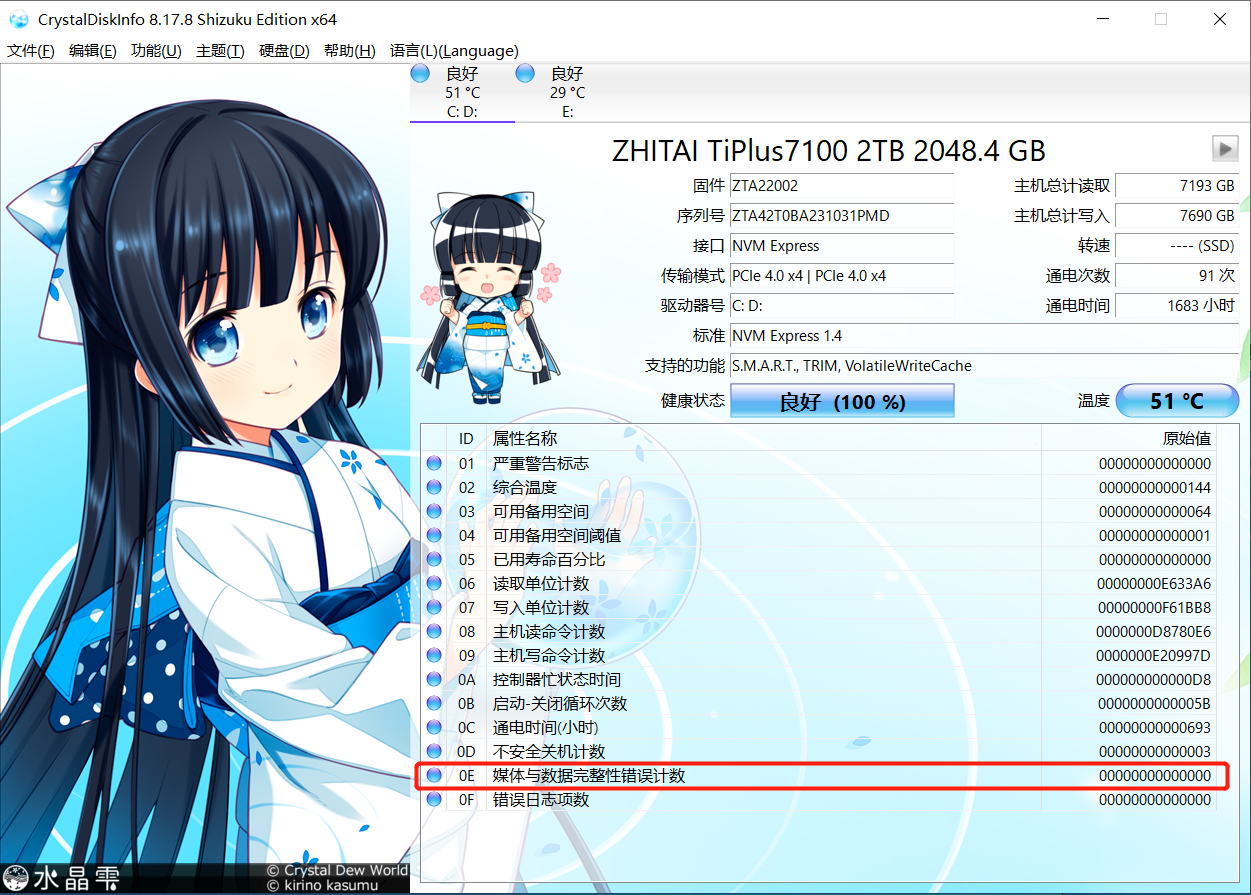Click raw value 00000000000003 of 不安全关机计数
The width and height of the screenshot is (1251, 895).
(x=1155, y=751)
